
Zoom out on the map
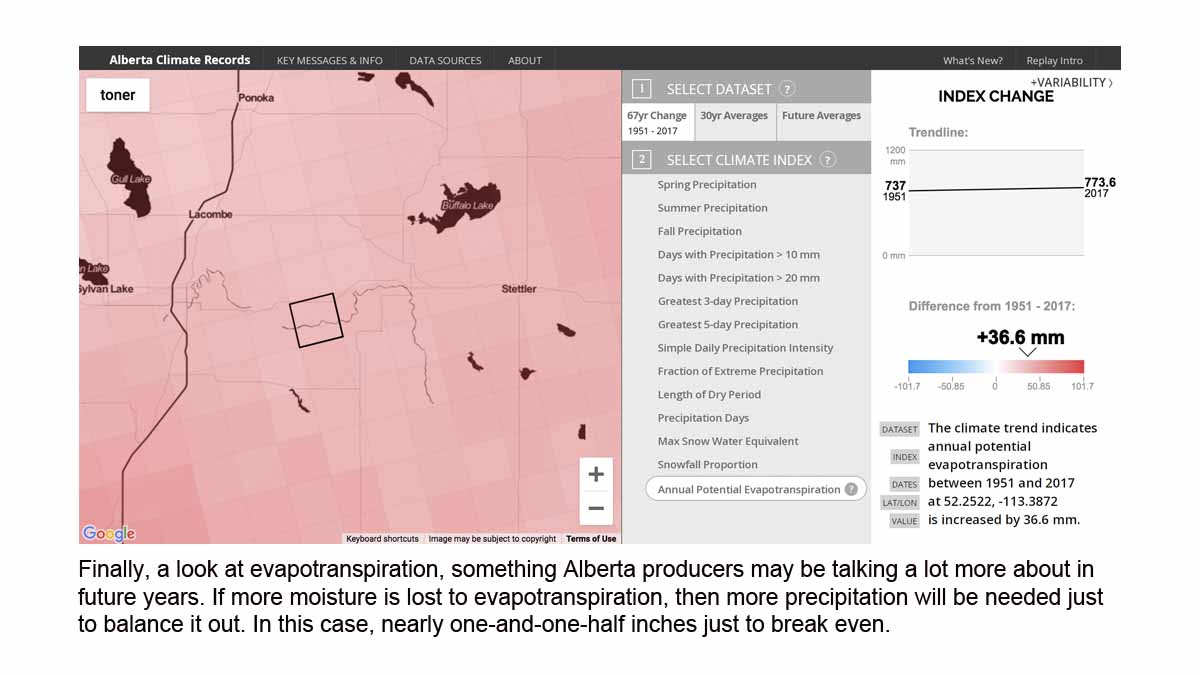tap(595, 508)
